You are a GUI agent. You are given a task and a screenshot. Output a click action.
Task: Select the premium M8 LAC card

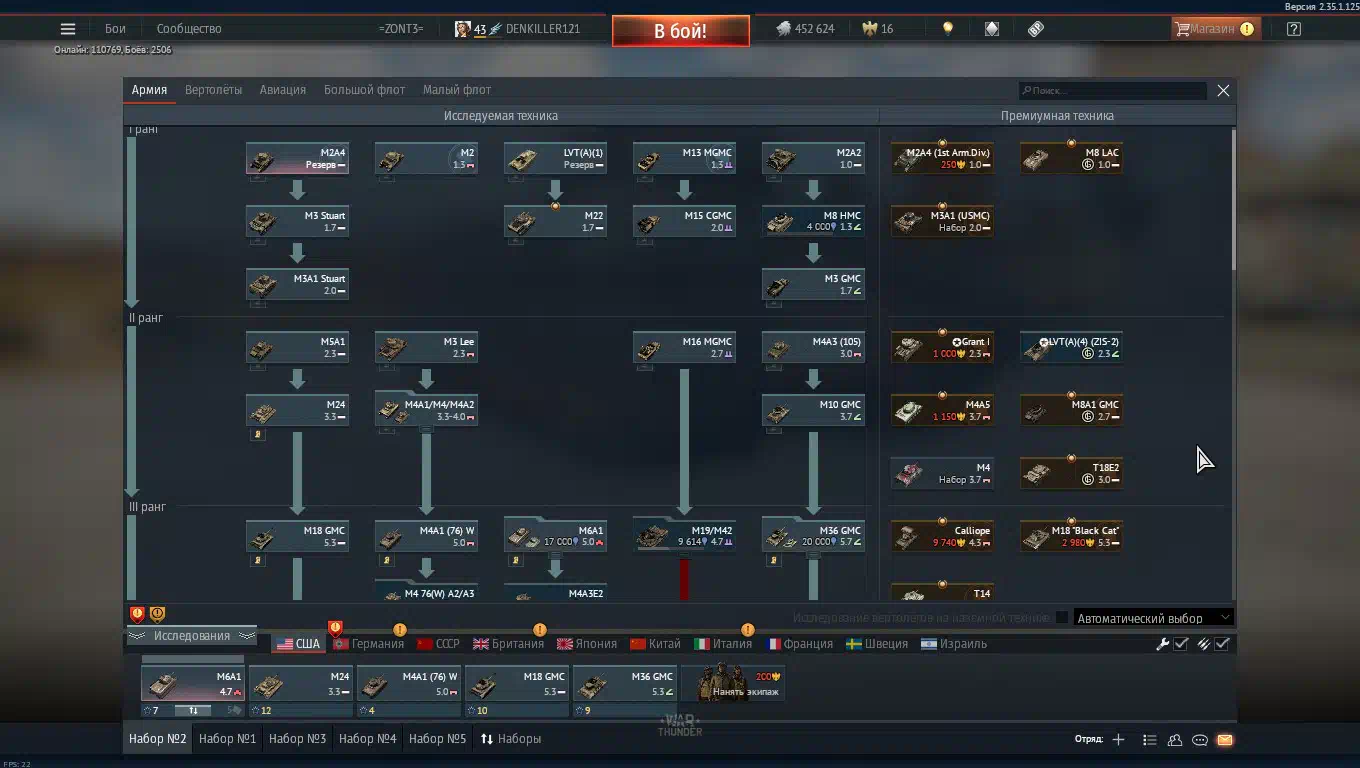(1071, 158)
